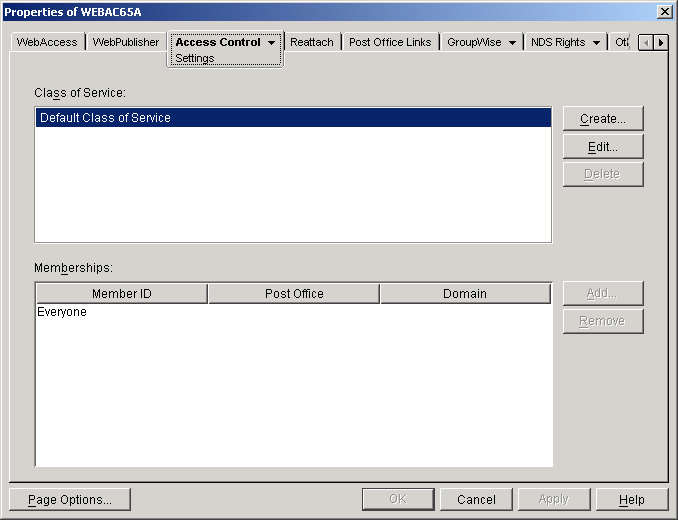Click the Post Office column header
This screenshot has height=520, width=678.
point(294,293)
